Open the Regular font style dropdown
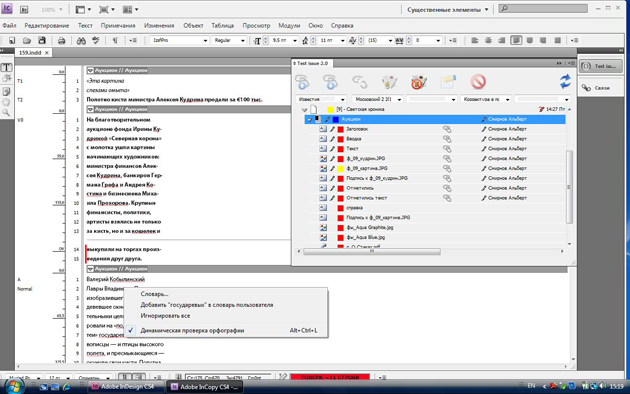630x394 pixels. (229, 41)
